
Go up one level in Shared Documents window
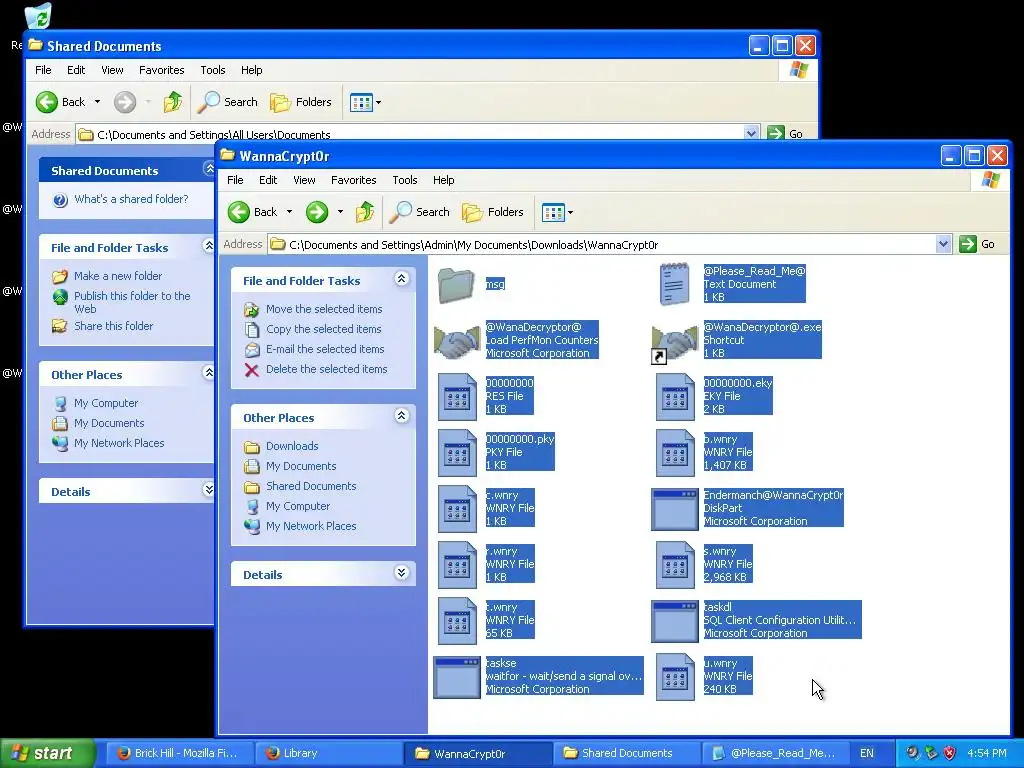[x=172, y=102]
